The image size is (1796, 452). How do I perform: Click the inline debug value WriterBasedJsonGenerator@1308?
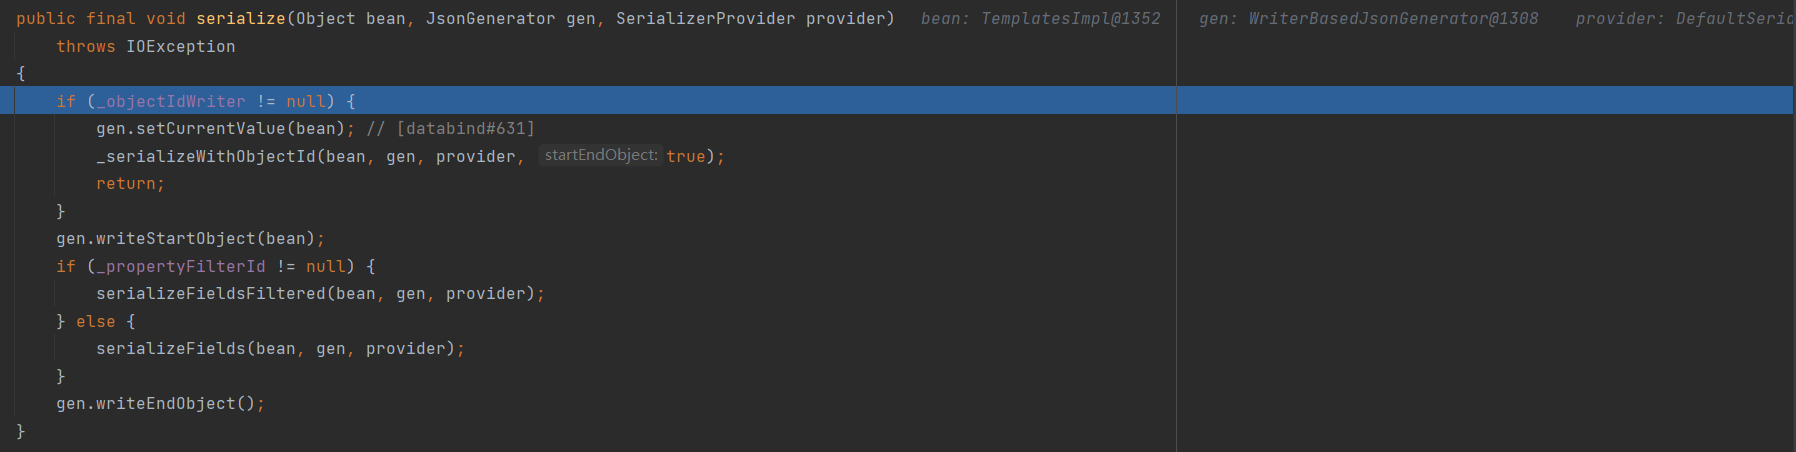click(x=1393, y=19)
